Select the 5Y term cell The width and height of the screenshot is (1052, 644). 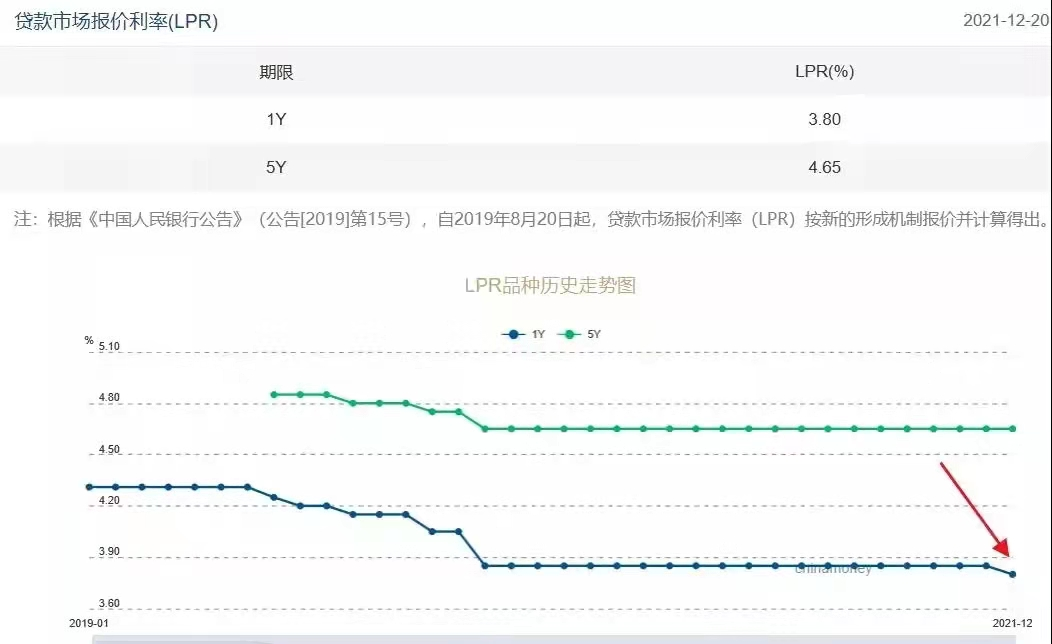[276, 167]
